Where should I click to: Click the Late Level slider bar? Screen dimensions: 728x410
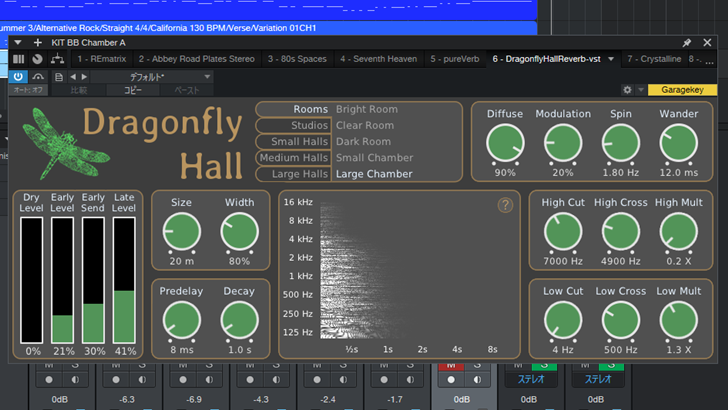(124, 280)
